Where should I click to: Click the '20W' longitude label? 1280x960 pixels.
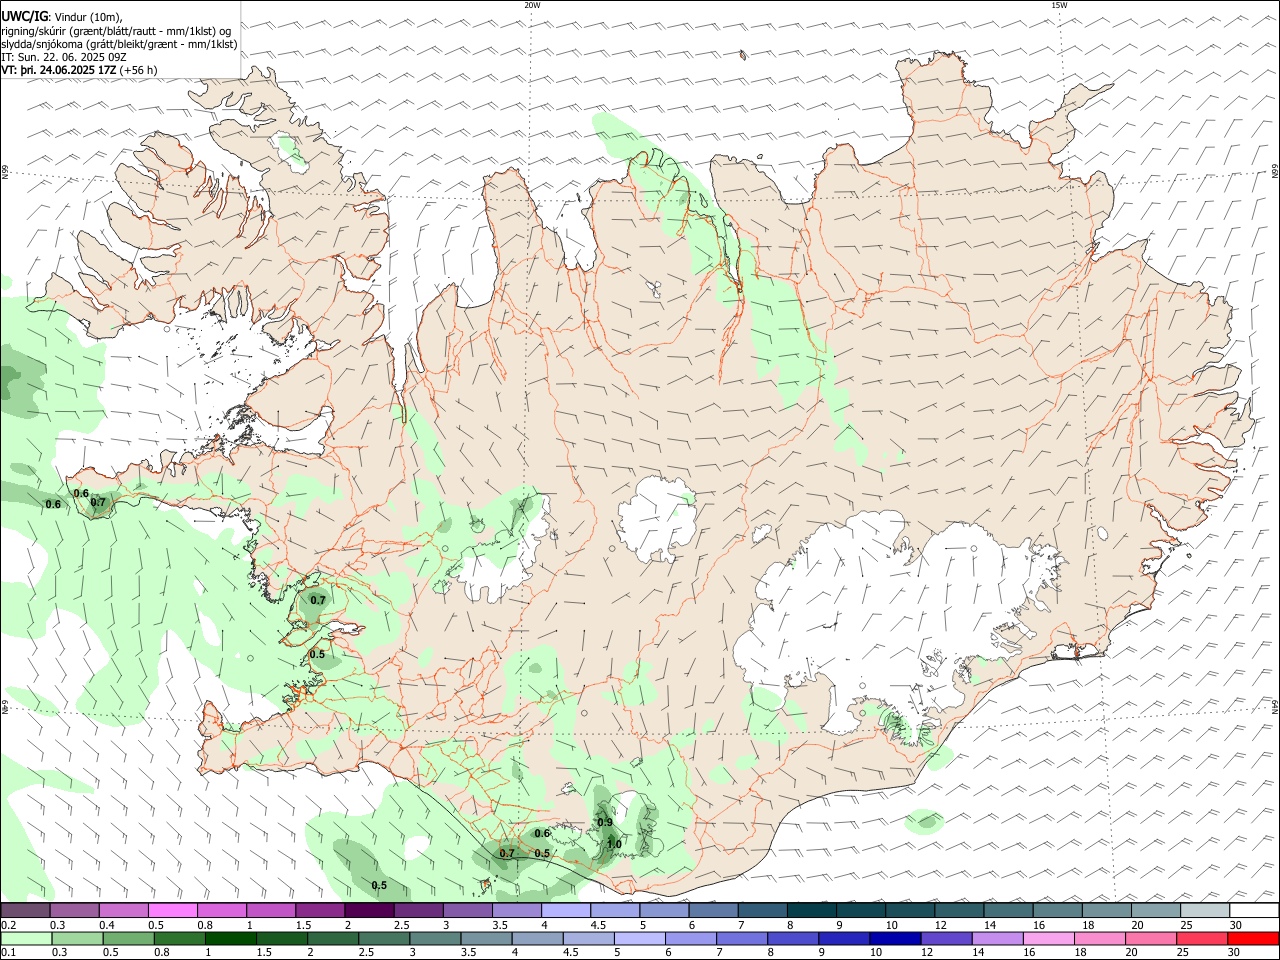[x=532, y=5]
